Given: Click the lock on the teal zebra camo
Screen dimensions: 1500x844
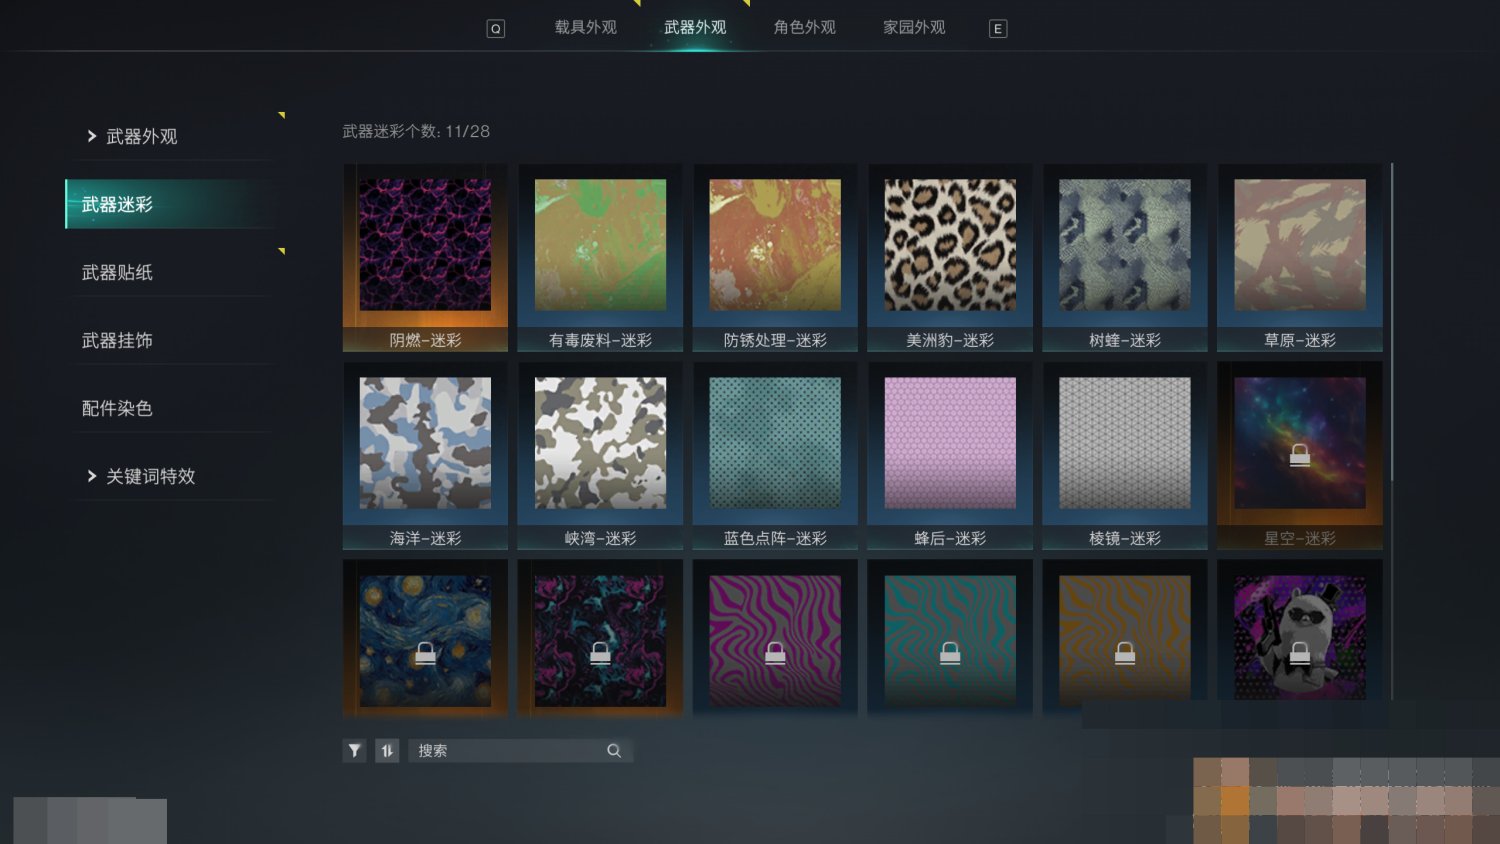Looking at the screenshot, I should (x=950, y=653).
